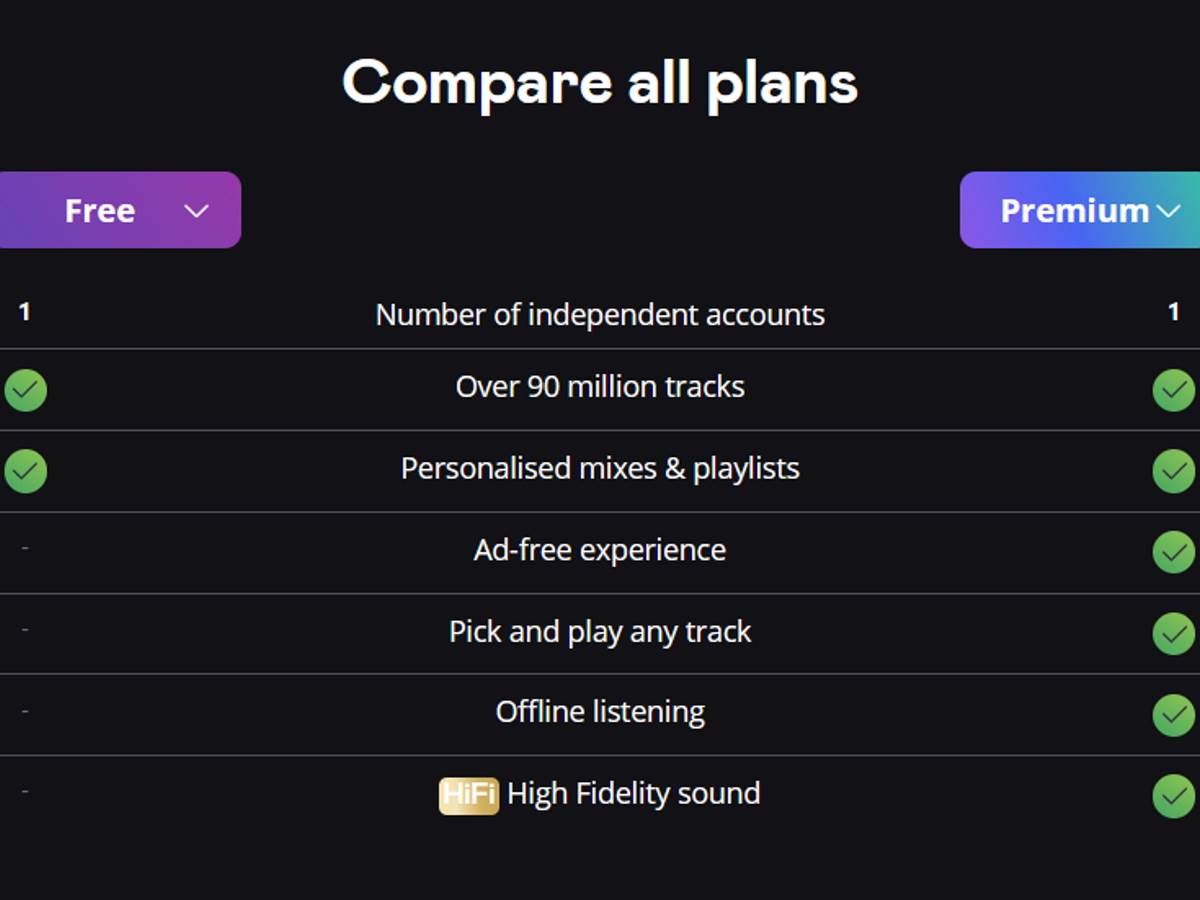Click the Premium Over 90 million tracks checkmark
Screen dimensions: 1200x900
pyautogui.click(x=1173, y=389)
